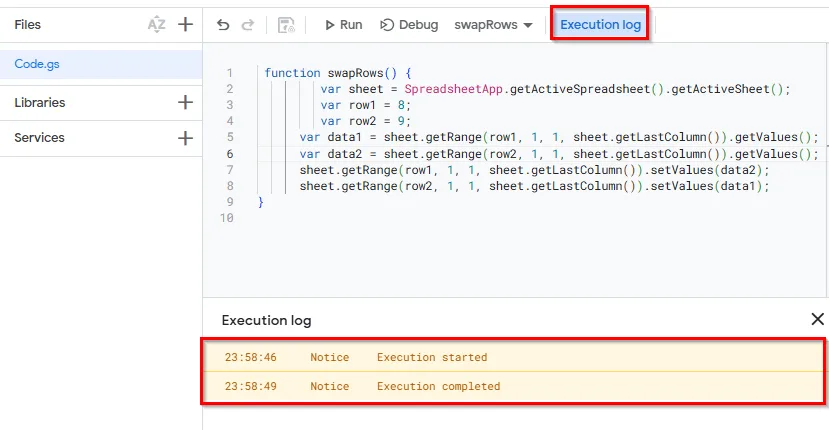Click the 'var row2 = 9;' line
This screenshot has height=430, width=829.
(x=365, y=121)
